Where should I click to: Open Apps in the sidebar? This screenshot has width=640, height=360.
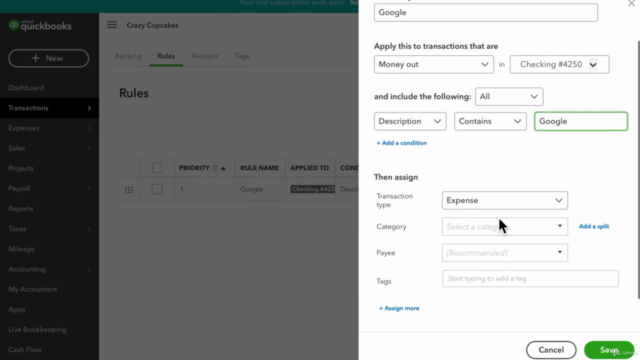click(17, 309)
